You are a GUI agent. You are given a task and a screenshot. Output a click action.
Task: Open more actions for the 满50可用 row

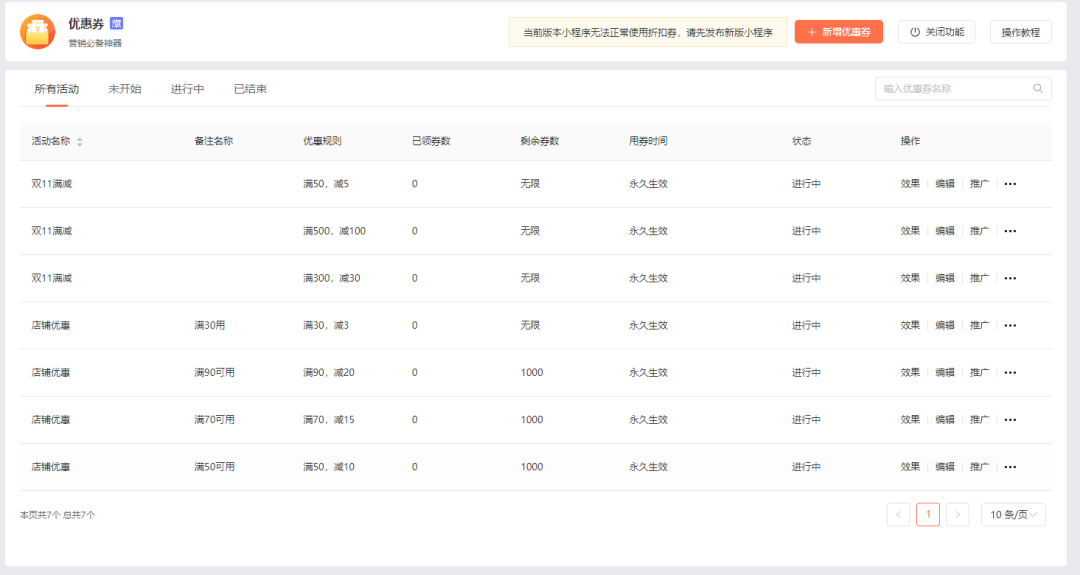1010,467
